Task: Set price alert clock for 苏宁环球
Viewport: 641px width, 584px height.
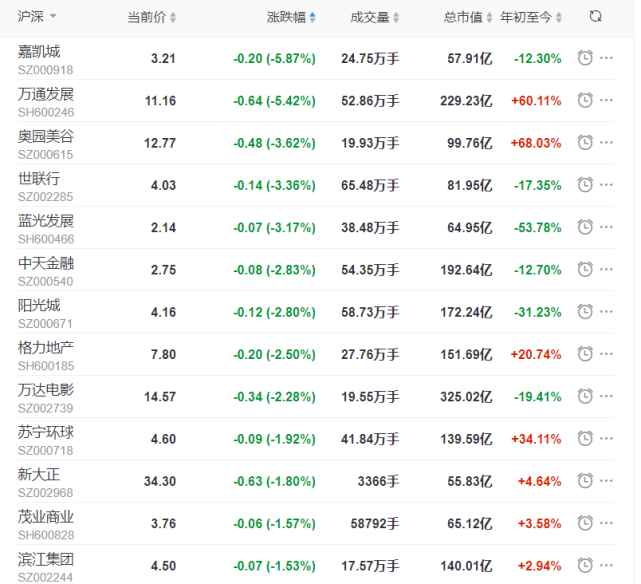Action: pos(585,439)
